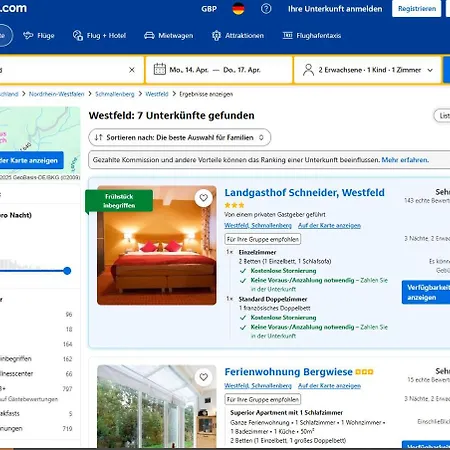Click the Frühstück inbegriffen badge
The image size is (450, 450).
[119, 201]
